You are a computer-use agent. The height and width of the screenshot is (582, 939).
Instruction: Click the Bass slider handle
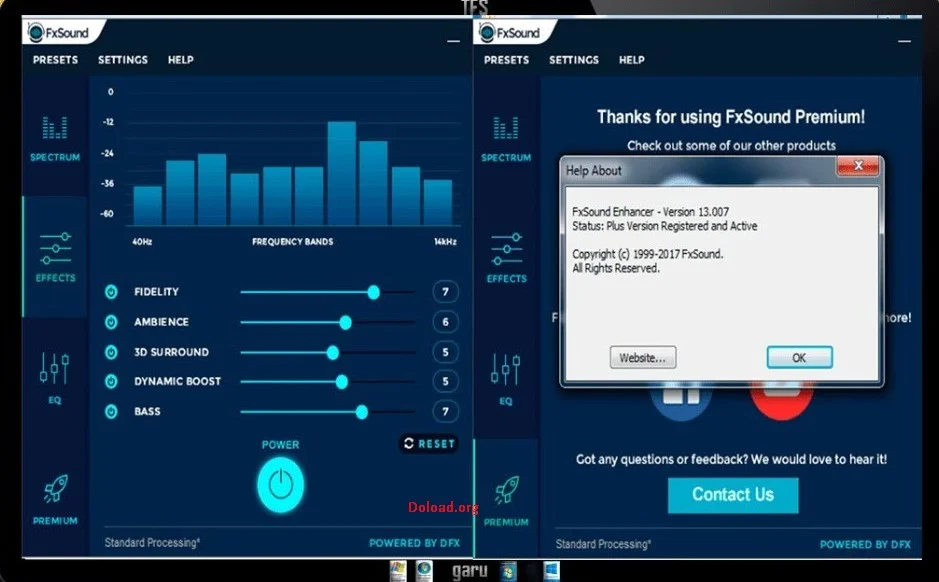click(361, 412)
